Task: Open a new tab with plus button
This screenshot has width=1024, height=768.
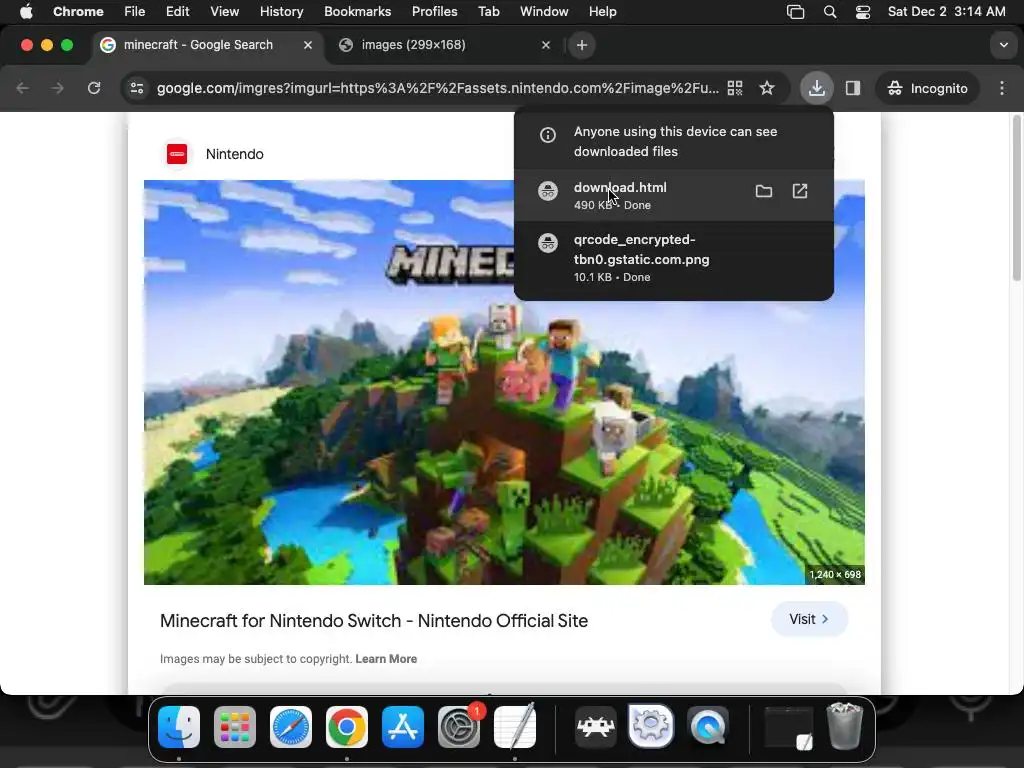Action: [x=581, y=45]
